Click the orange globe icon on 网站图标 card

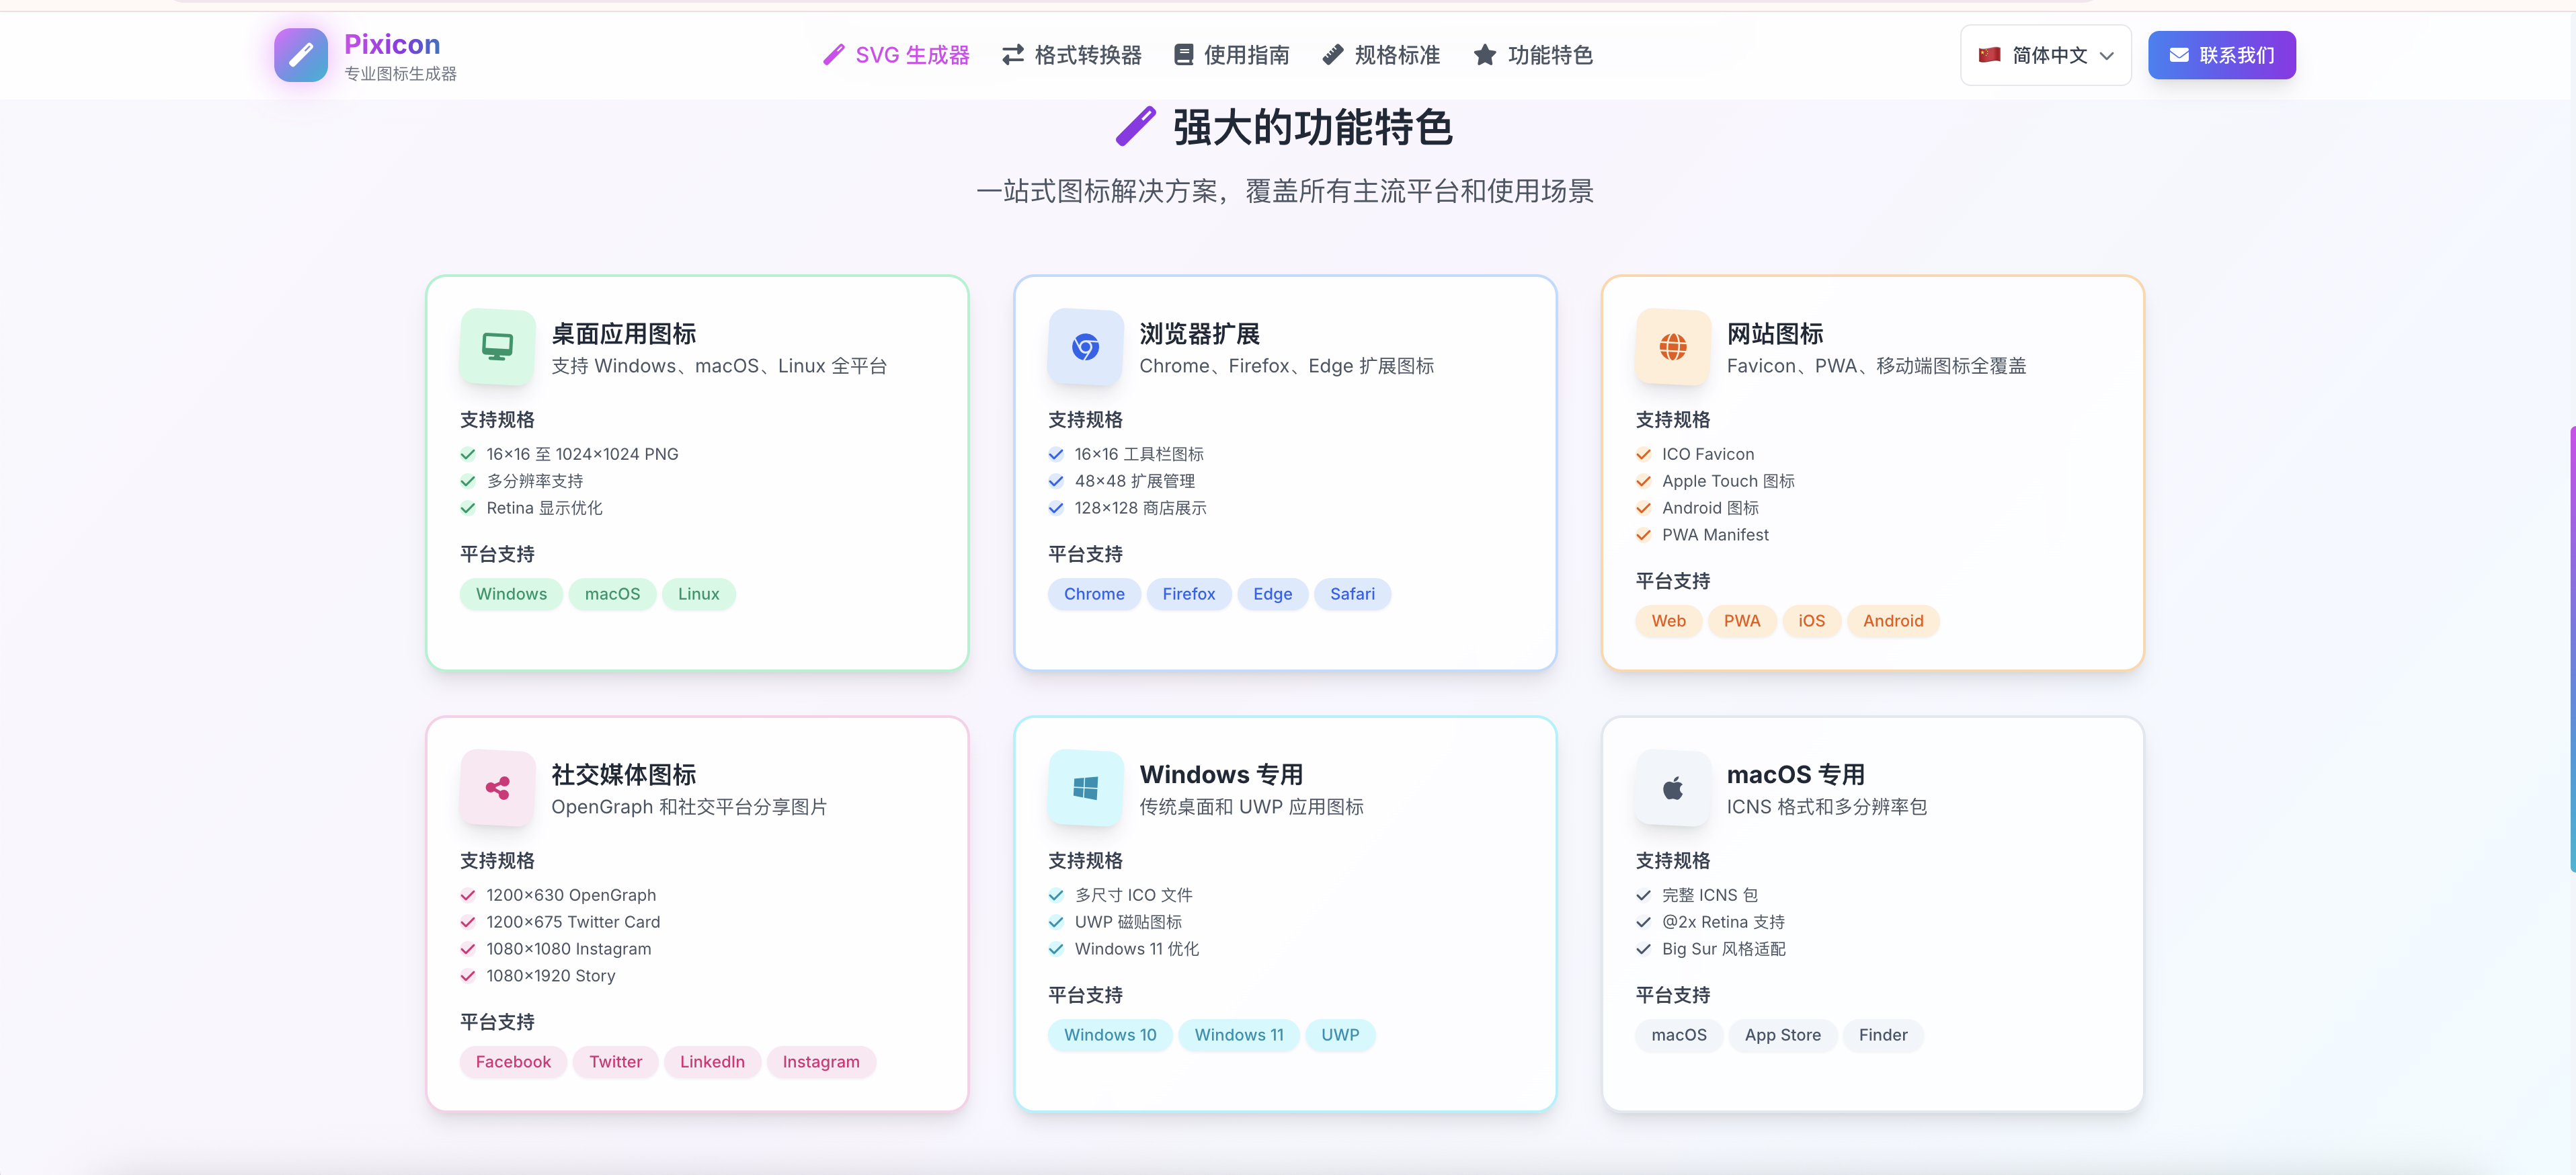click(x=1672, y=347)
